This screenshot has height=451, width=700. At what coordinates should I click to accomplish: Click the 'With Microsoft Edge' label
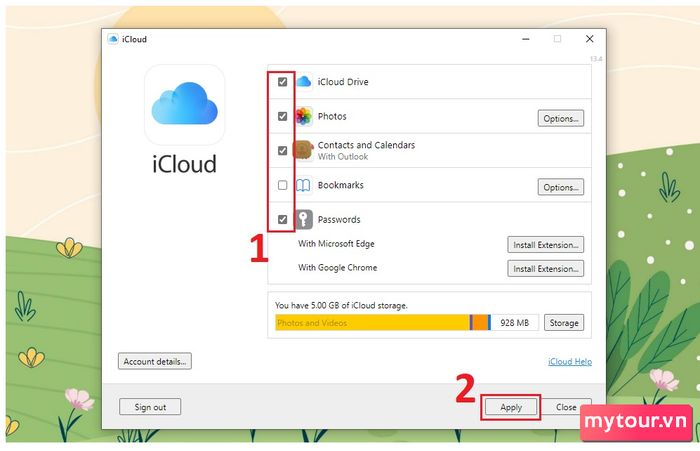point(336,244)
